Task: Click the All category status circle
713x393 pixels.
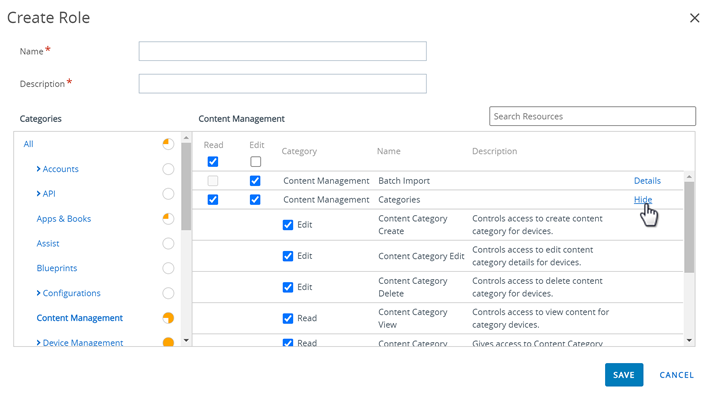Action: [x=168, y=144]
